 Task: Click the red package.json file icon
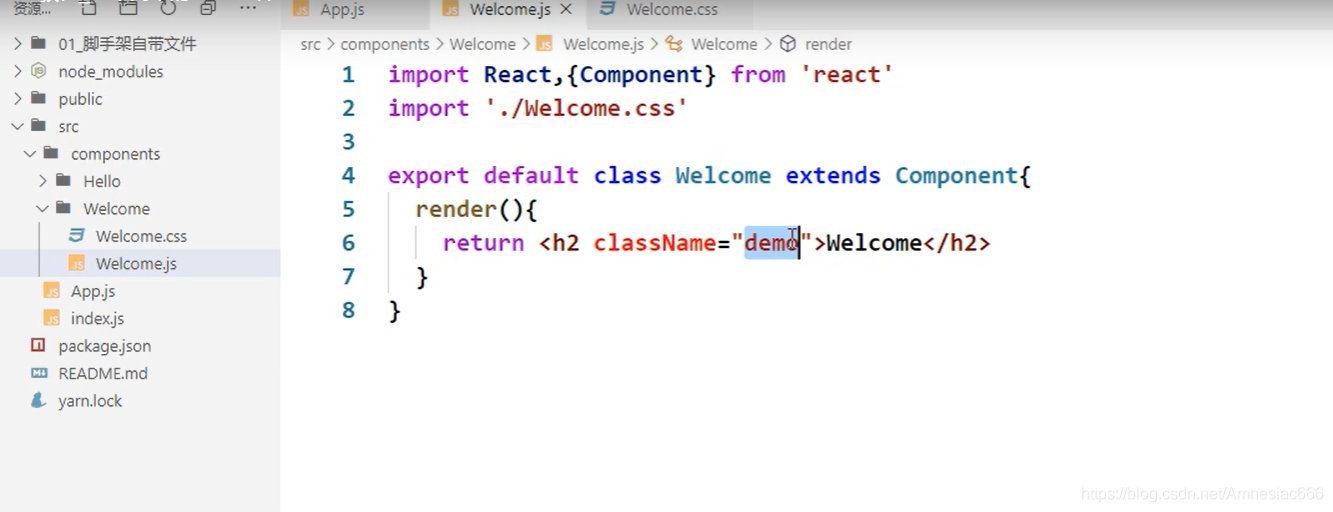pos(39,345)
